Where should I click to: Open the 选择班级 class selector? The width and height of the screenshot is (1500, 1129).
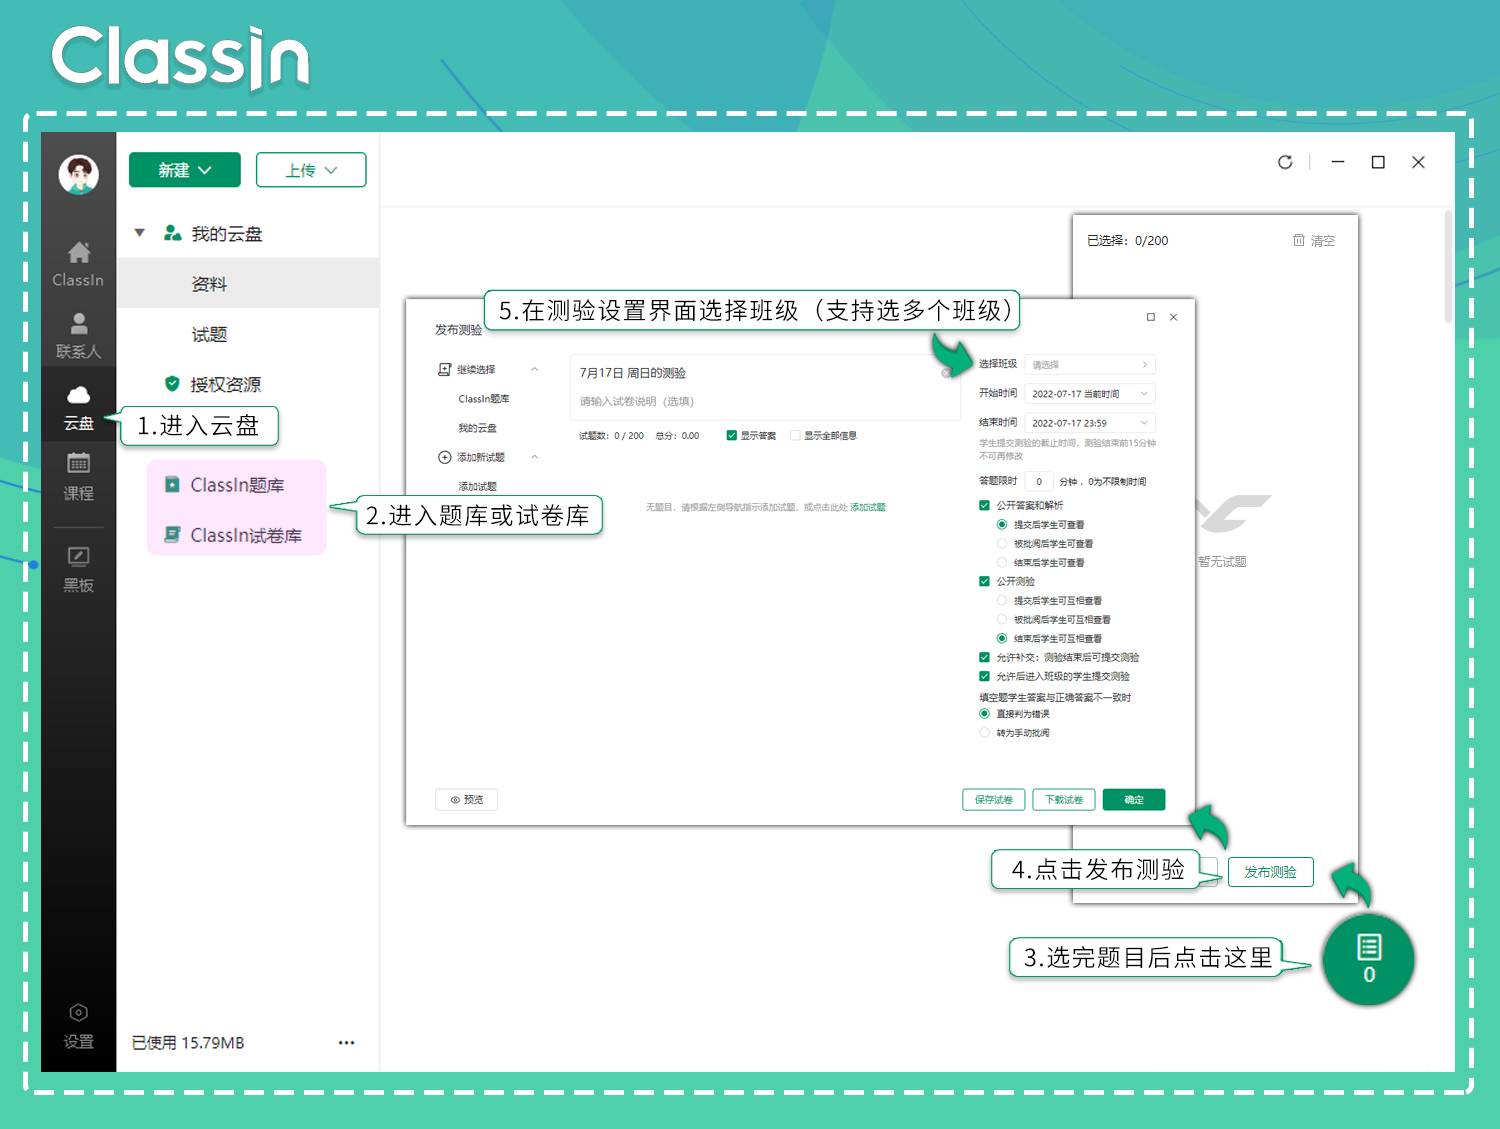(x=1090, y=364)
